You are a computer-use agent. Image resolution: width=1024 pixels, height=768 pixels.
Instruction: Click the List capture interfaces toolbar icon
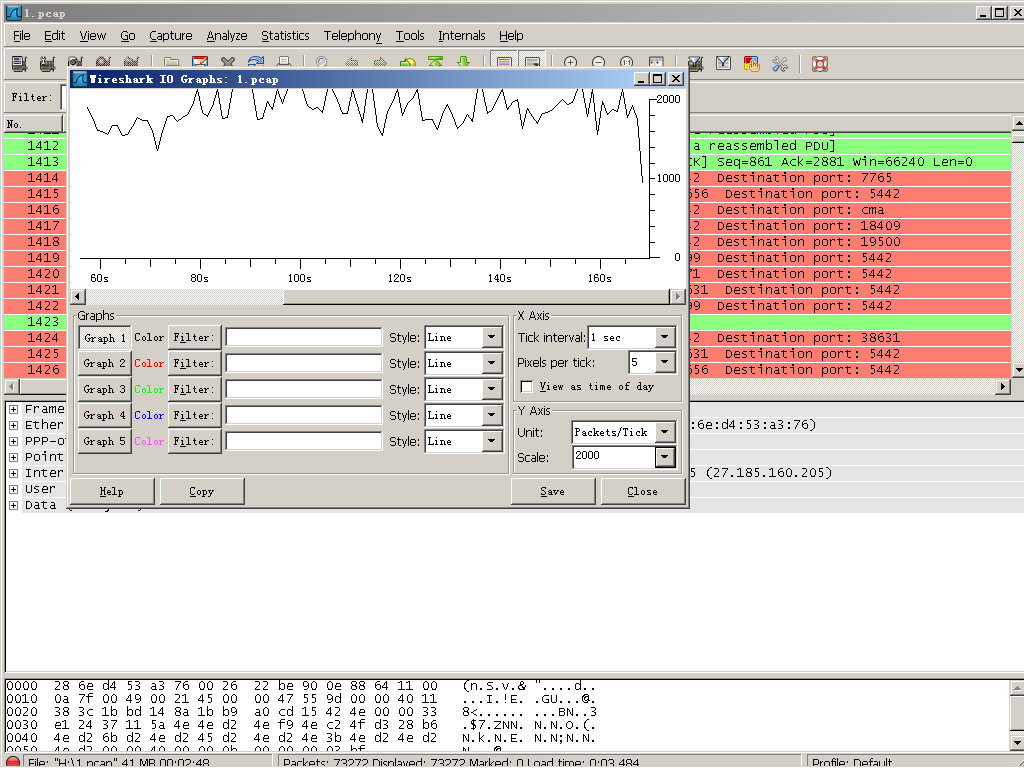[20, 63]
